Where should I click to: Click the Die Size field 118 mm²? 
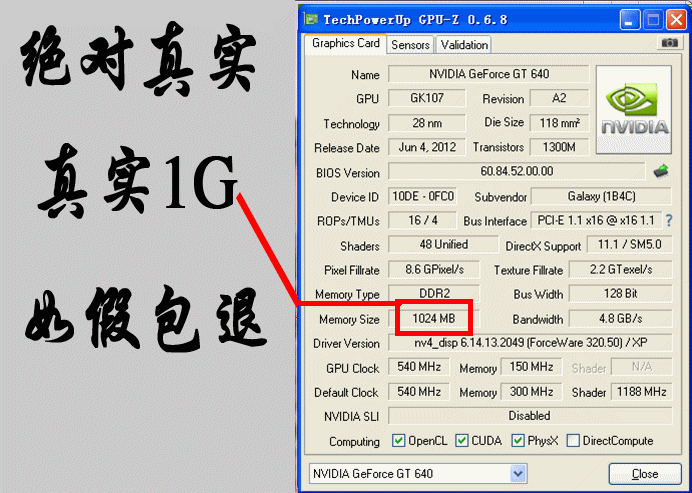click(x=559, y=123)
